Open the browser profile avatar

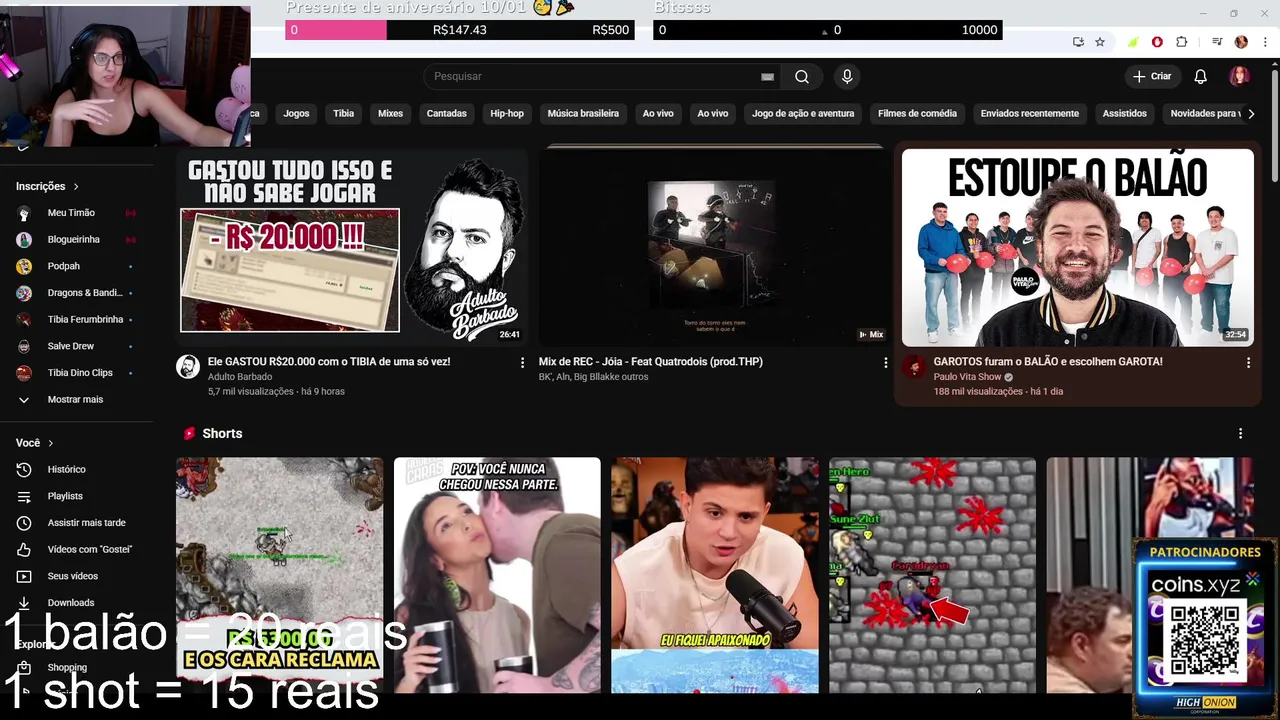point(1241,42)
